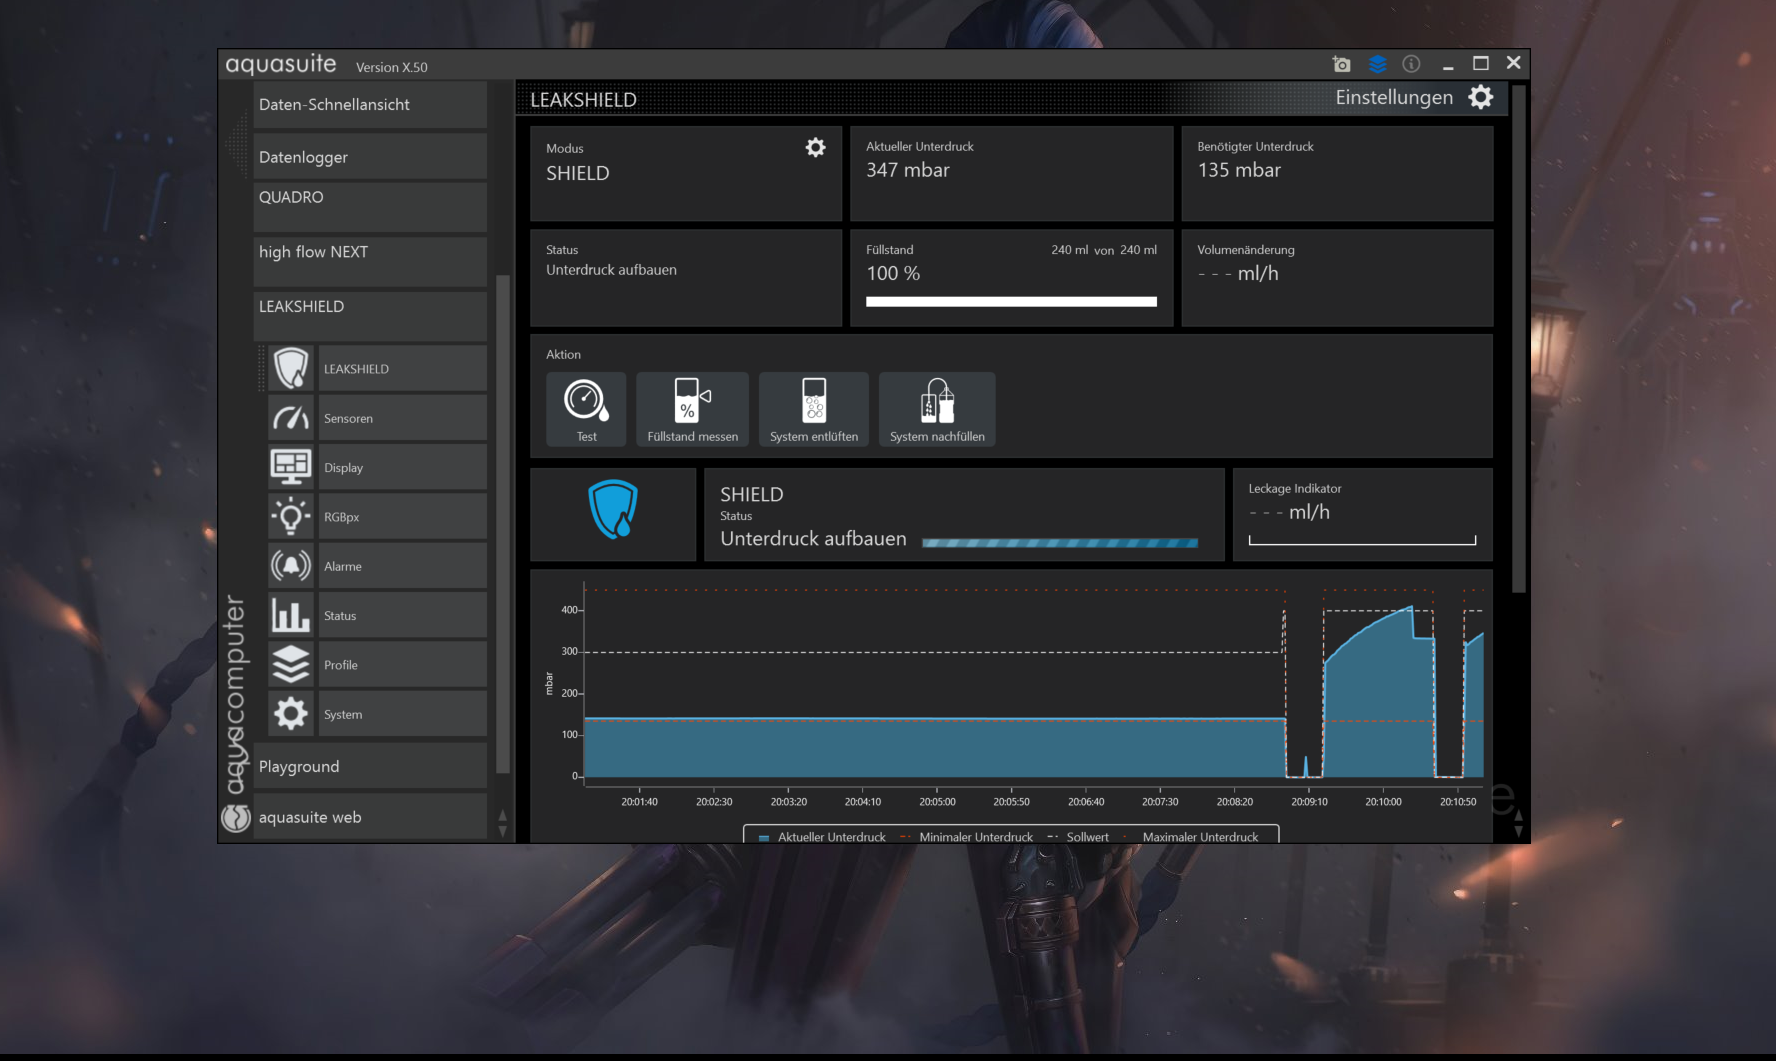
Task: Open the System gear icon page
Action: coord(291,714)
